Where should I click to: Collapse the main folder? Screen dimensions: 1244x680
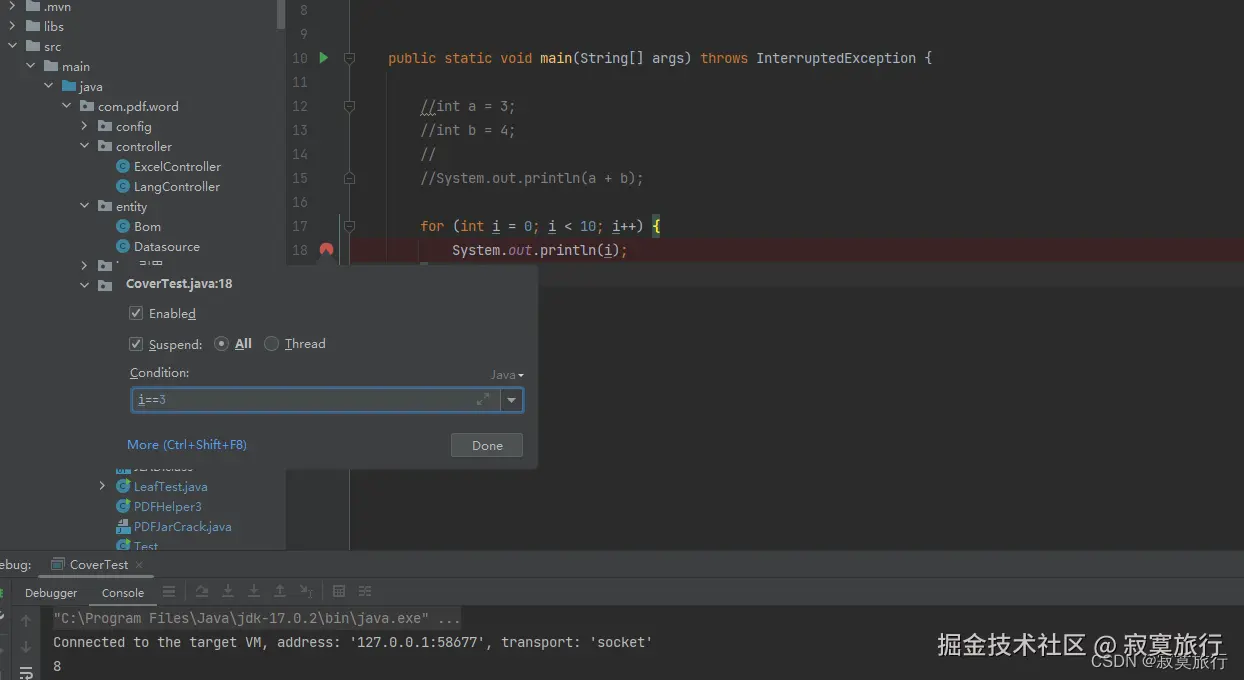pos(30,66)
